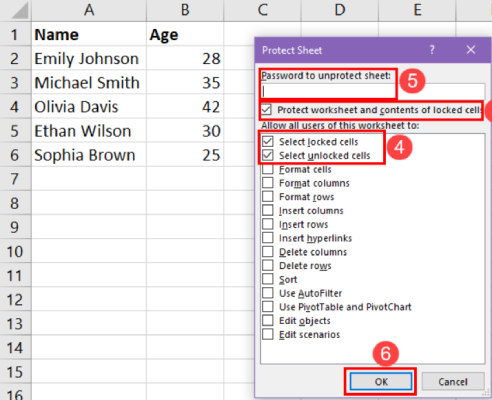Select row 13 header

point(15,324)
